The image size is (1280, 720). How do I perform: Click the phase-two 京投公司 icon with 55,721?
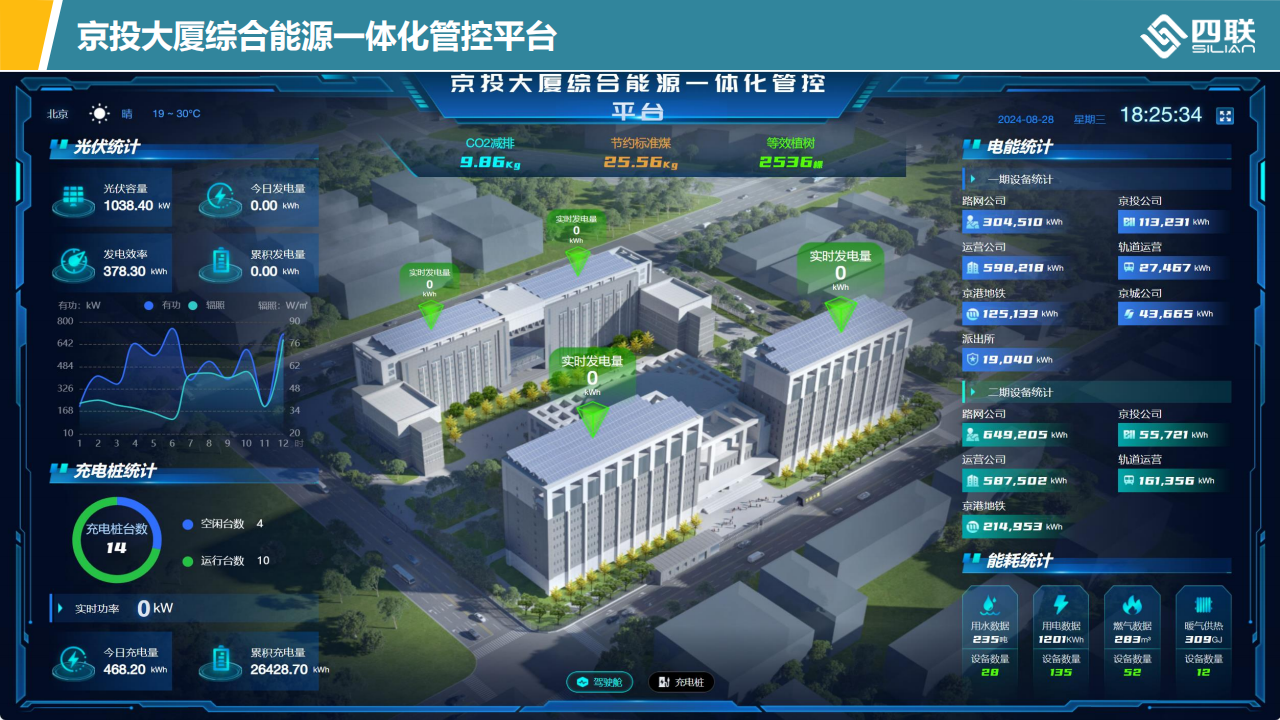click(1128, 435)
